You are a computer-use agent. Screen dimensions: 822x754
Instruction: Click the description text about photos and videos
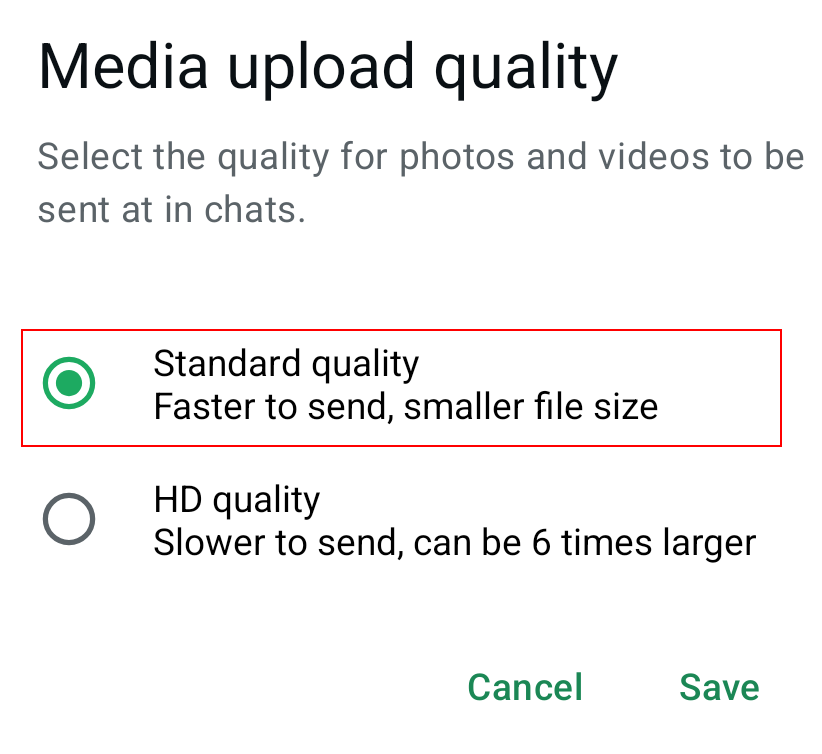click(420, 184)
